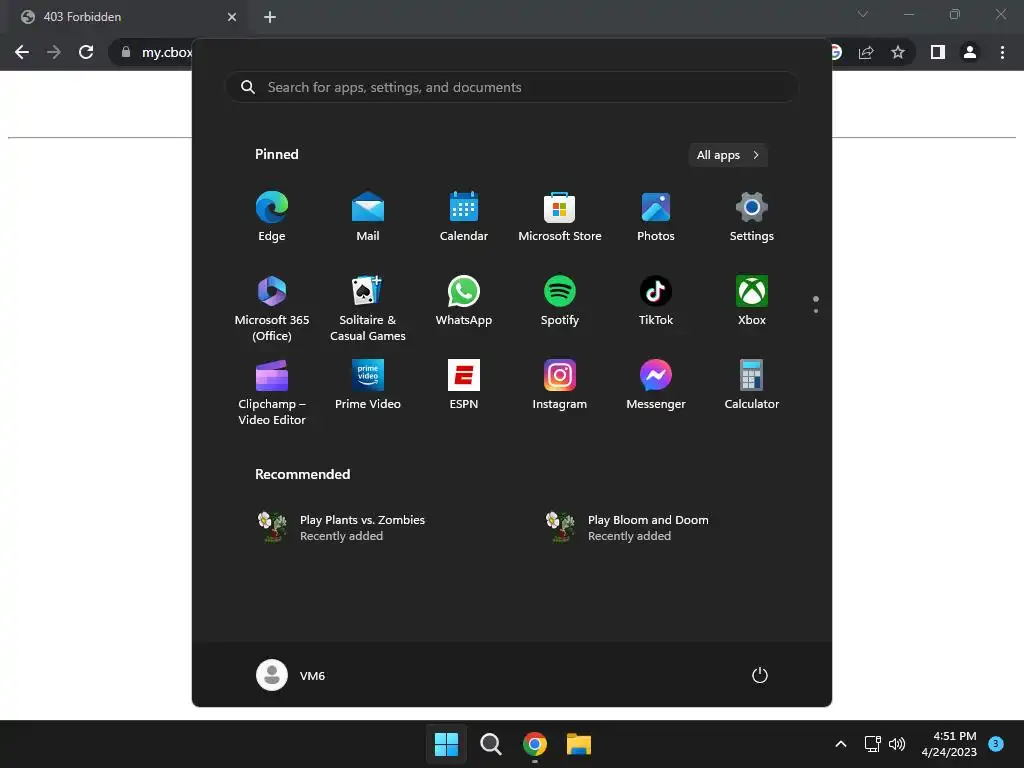Open Chrome profile menu
Screen dimensions: 1024x768
pos(970,52)
